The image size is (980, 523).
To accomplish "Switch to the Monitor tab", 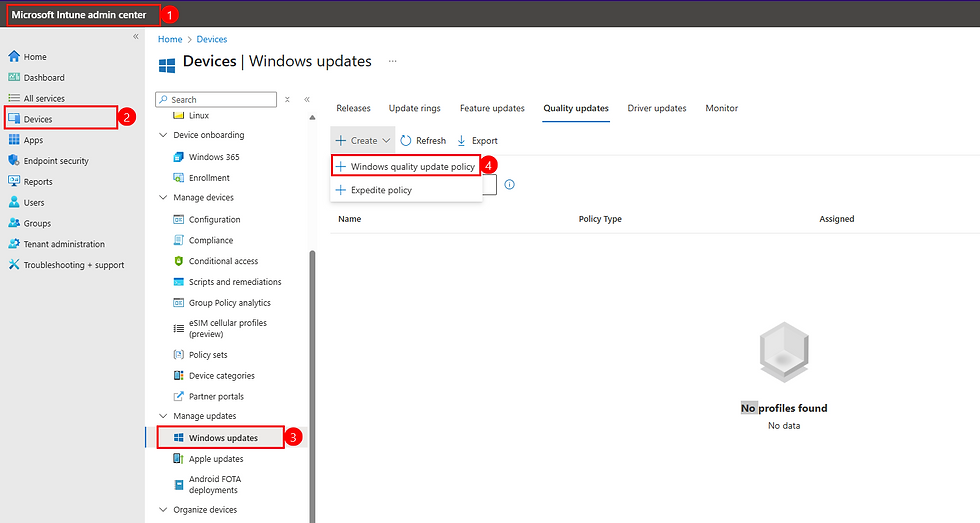I will pos(721,108).
